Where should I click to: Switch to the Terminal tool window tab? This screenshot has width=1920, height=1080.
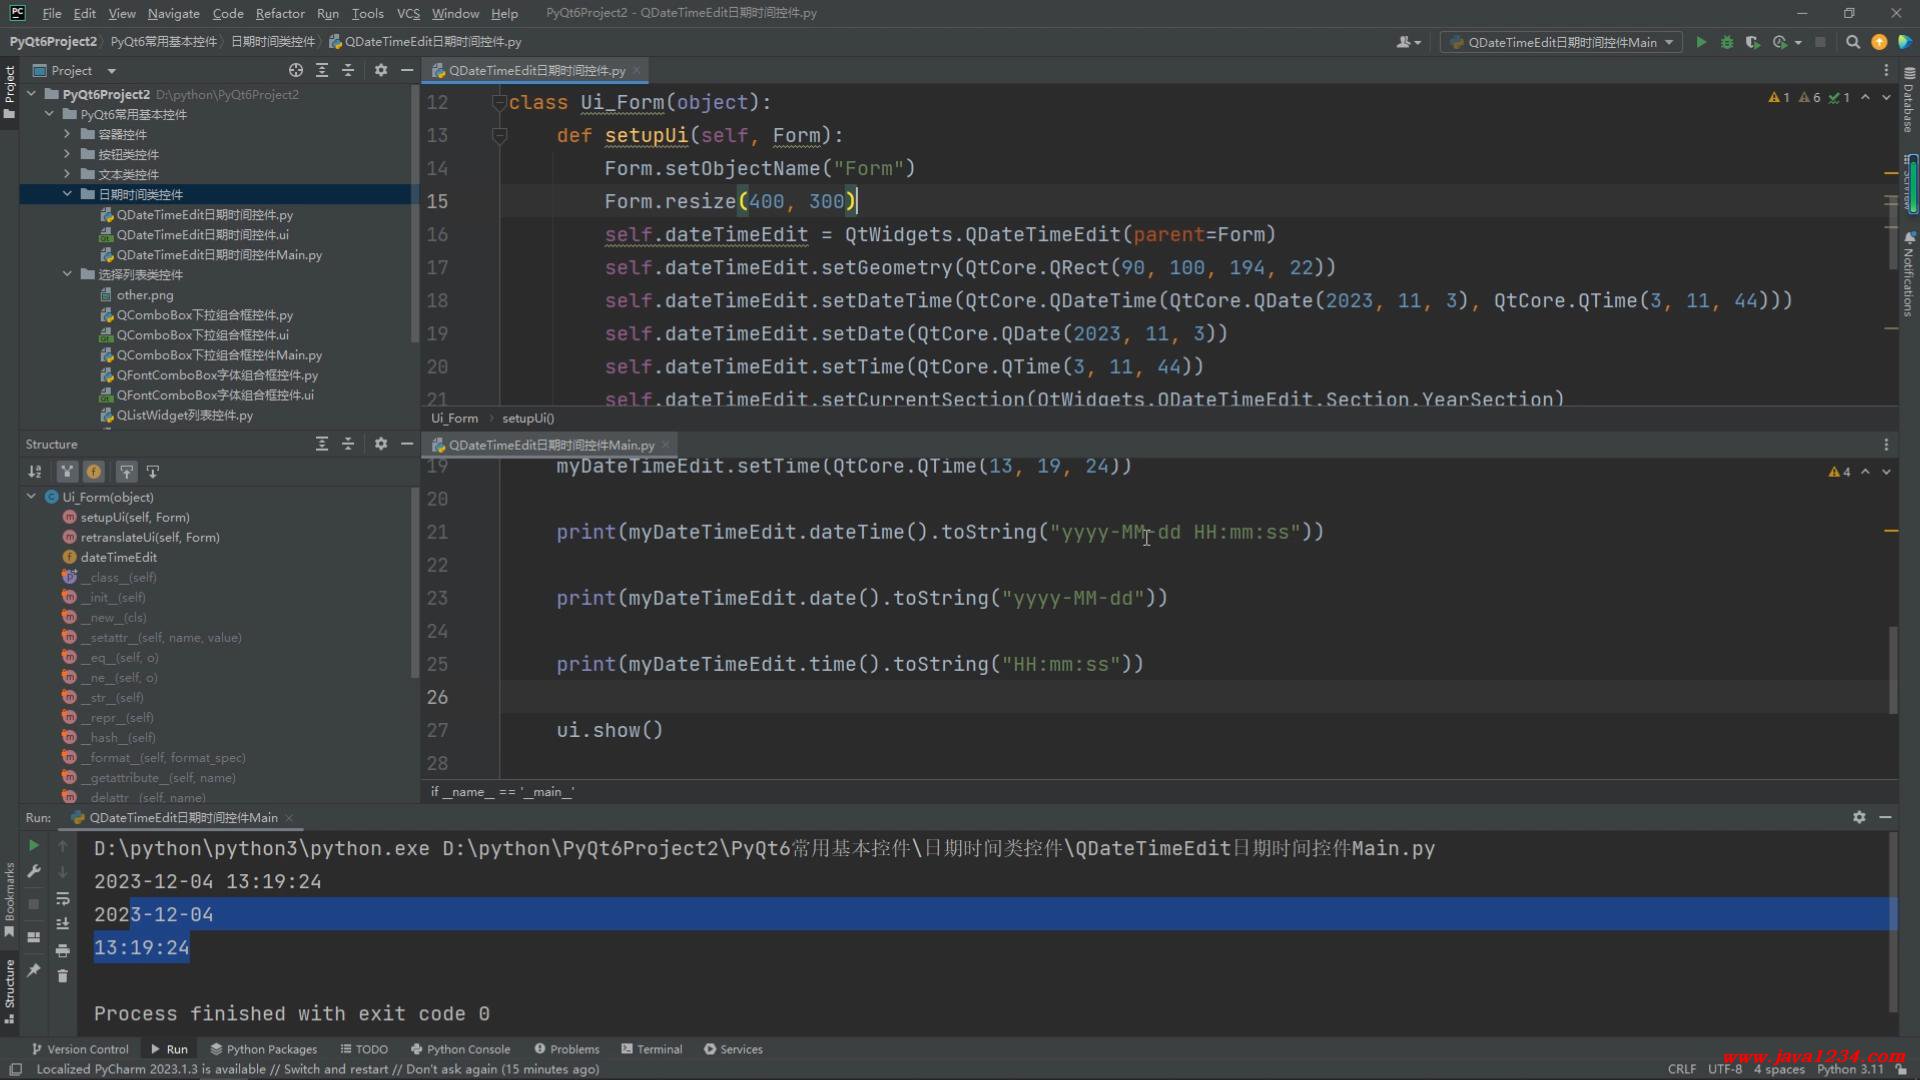click(x=651, y=1049)
